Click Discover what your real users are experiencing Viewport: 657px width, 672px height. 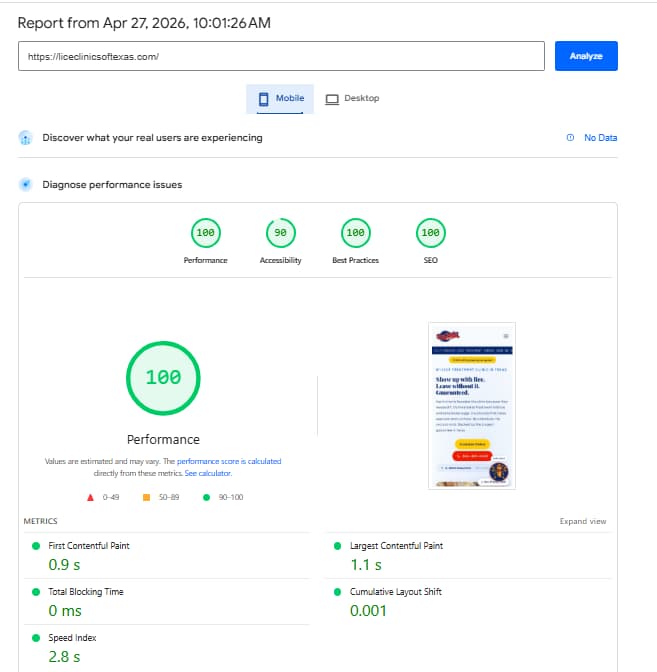[152, 138]
